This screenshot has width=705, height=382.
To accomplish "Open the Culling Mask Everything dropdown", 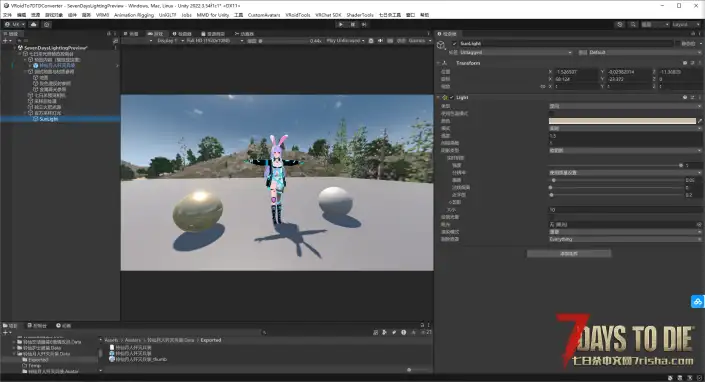I will [x=625, y=240].
